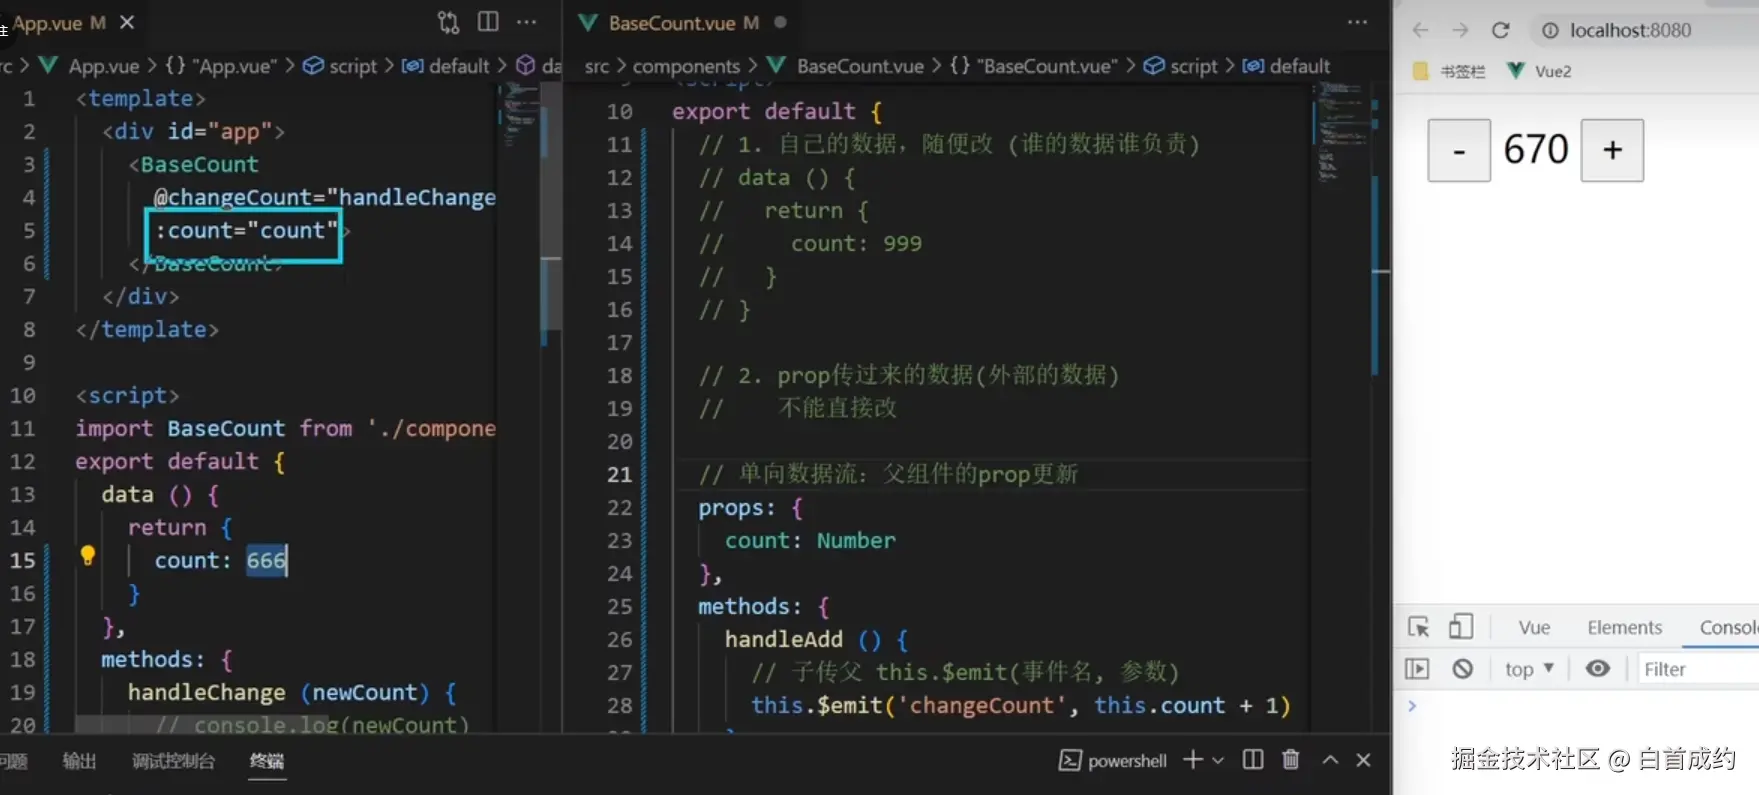The width and height of the screenshot is (1759, 795).
Task: Open more actions menu of BaseCount.vue editor
Action: click(x=1357, y=22)
